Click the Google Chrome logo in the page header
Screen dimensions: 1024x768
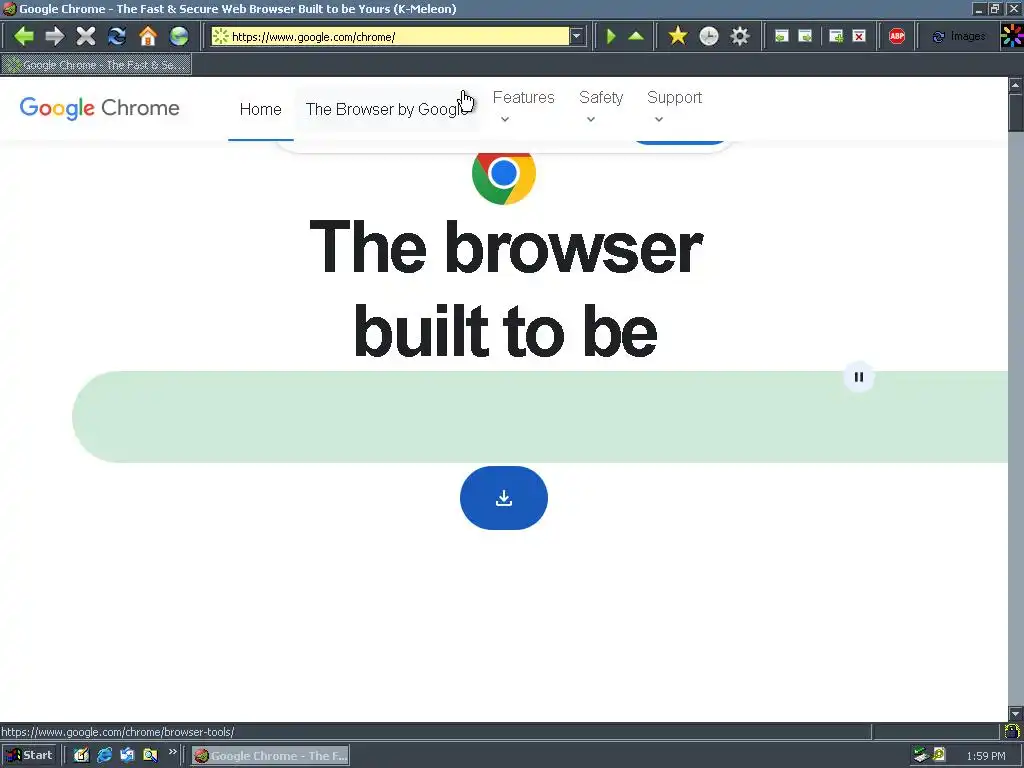(99, 108)
